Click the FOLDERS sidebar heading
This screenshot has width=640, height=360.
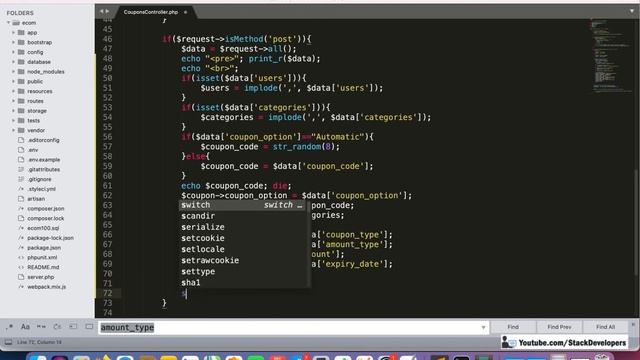pos(20,13)
